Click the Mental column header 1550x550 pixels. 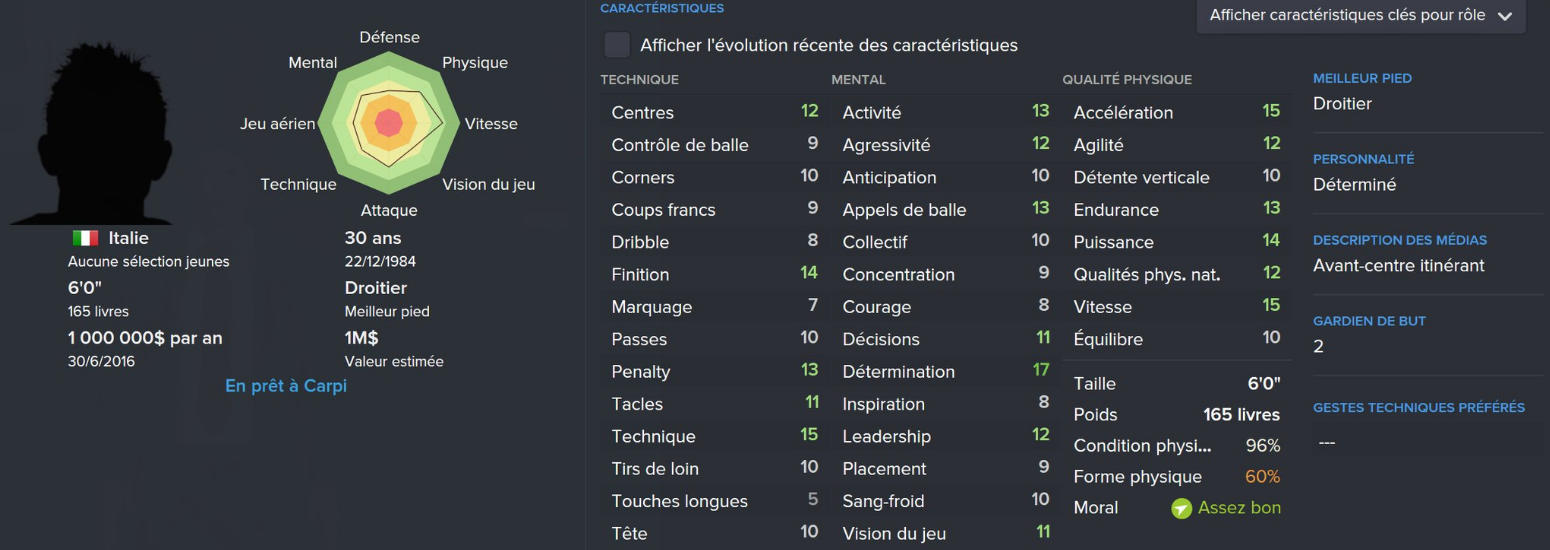(x=858, y=79)
